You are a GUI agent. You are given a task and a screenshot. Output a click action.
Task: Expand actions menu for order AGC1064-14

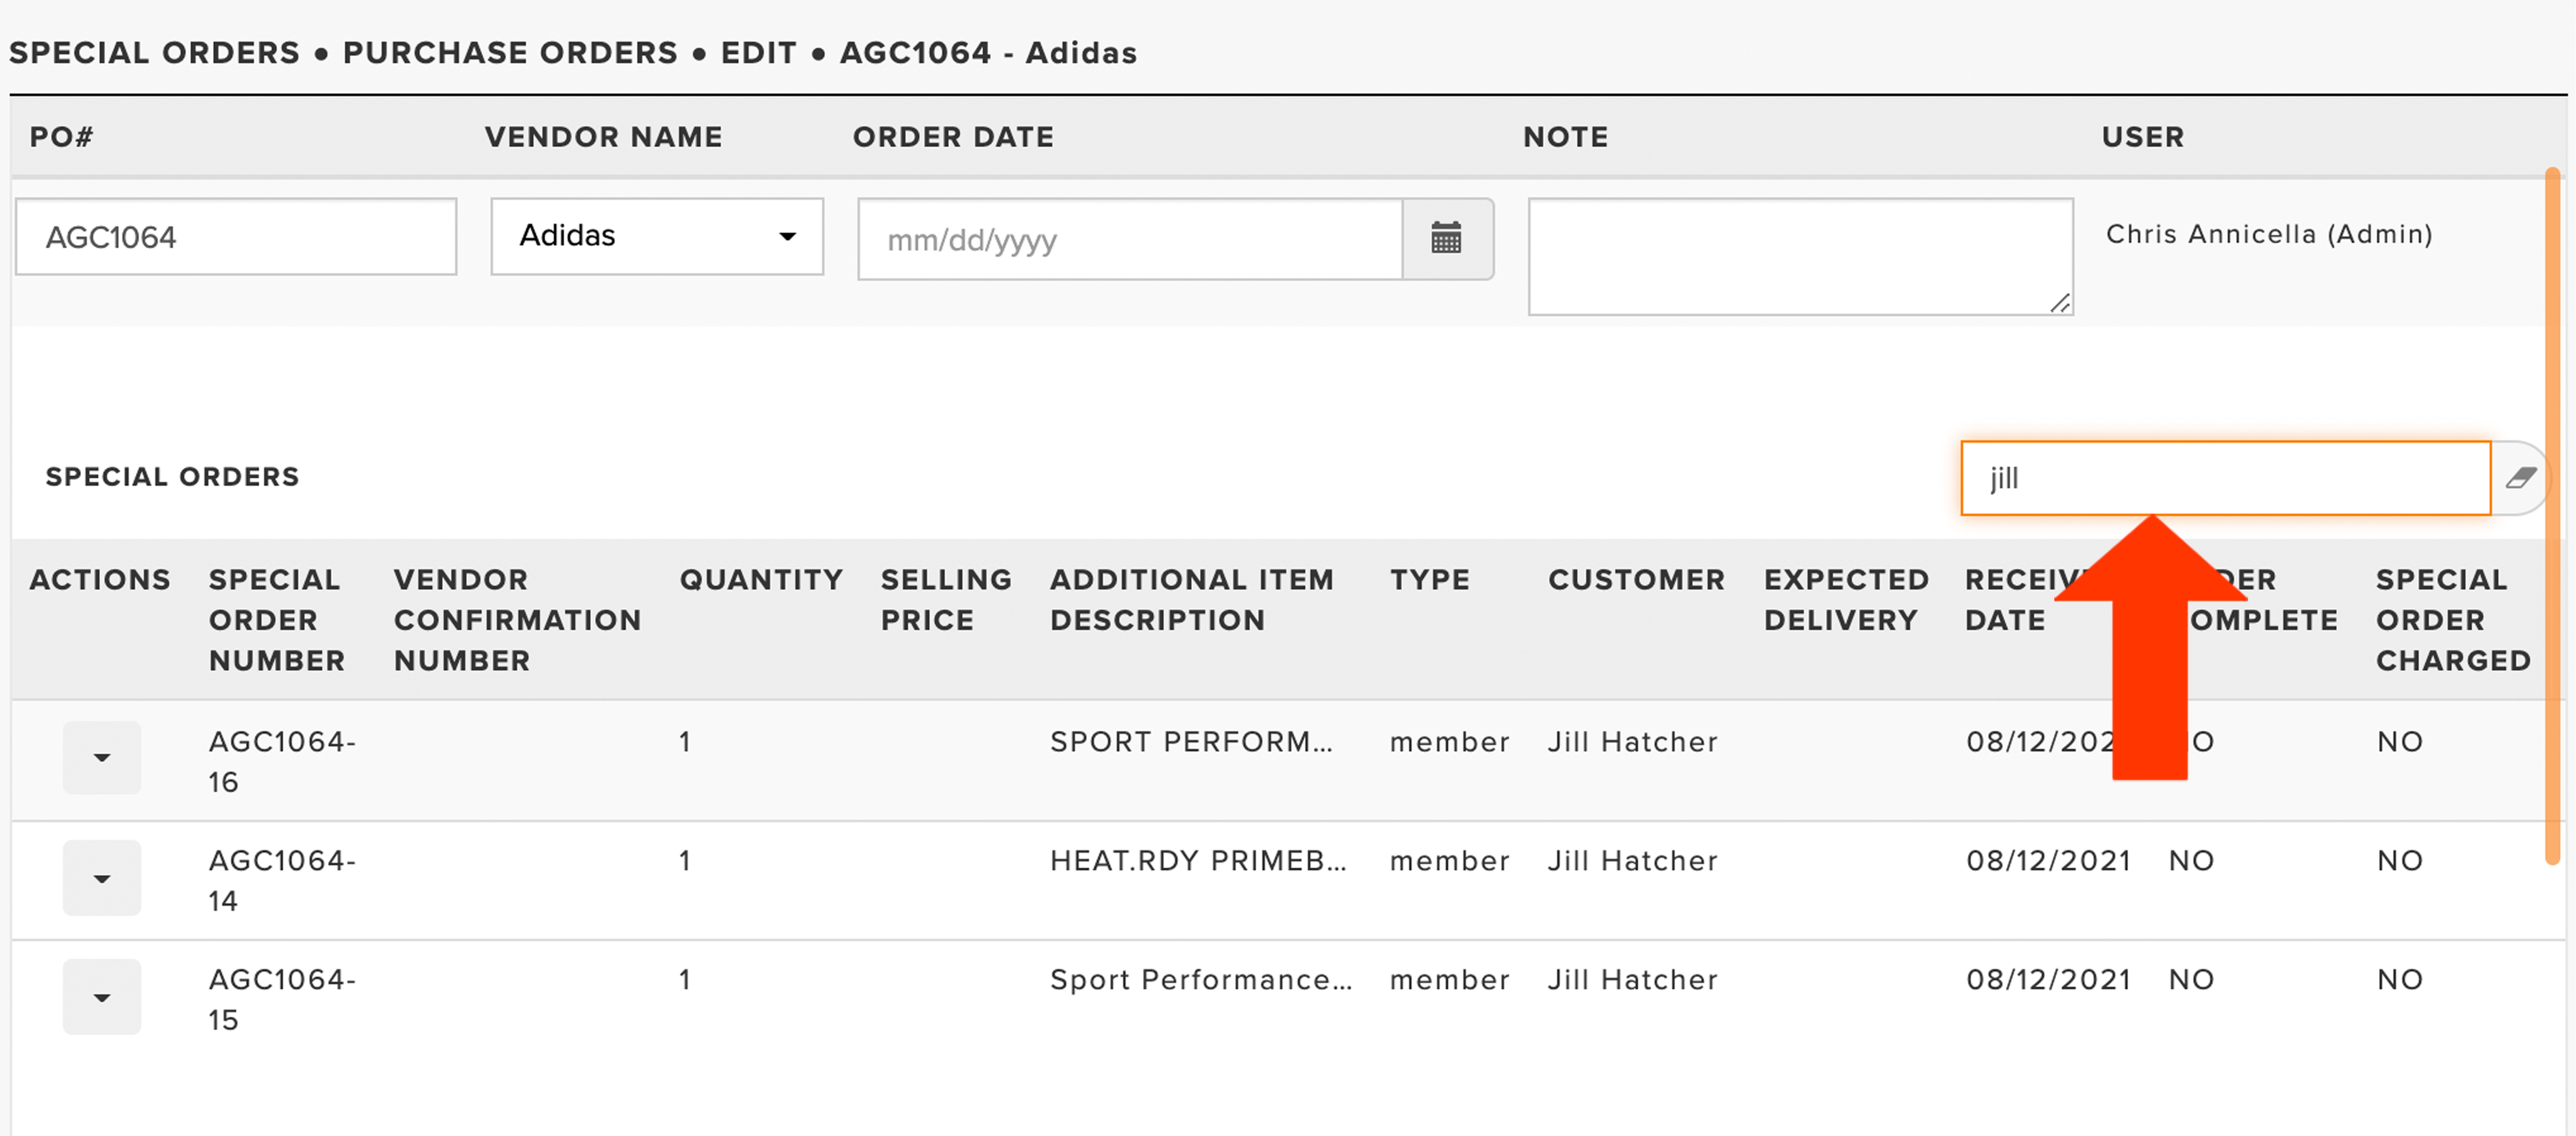(102, 878)
